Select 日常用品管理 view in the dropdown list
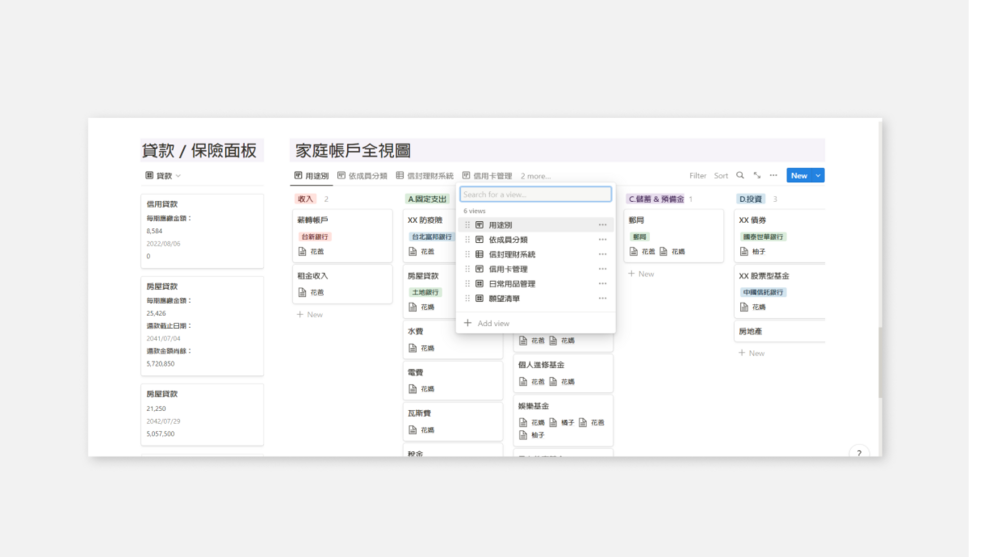Screen dimensions: 1005x557 [x=536, y=284]
